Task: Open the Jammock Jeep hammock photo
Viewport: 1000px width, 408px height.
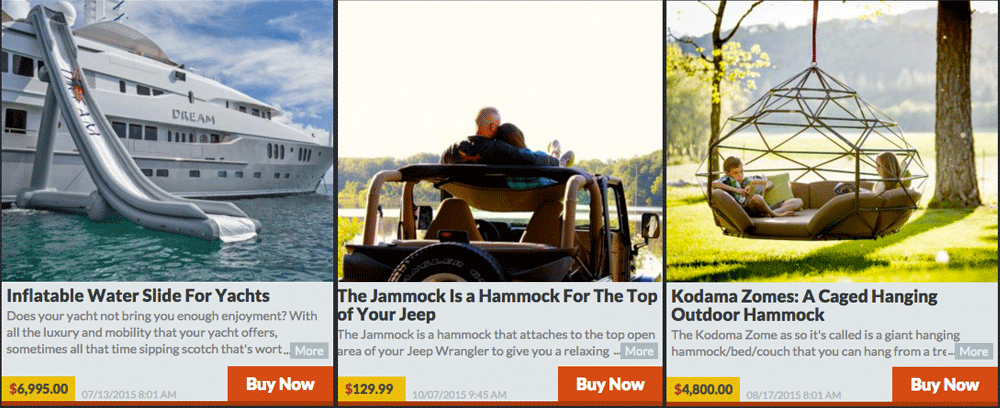Action: tap(500, 141)
